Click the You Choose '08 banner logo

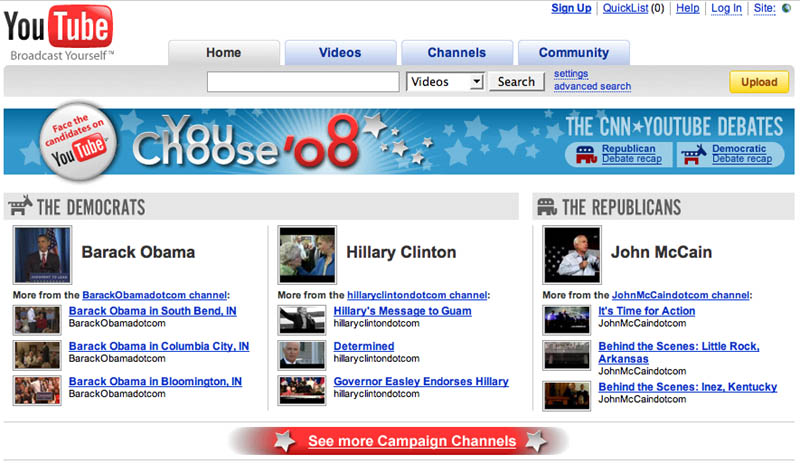[x=247, y=141]
